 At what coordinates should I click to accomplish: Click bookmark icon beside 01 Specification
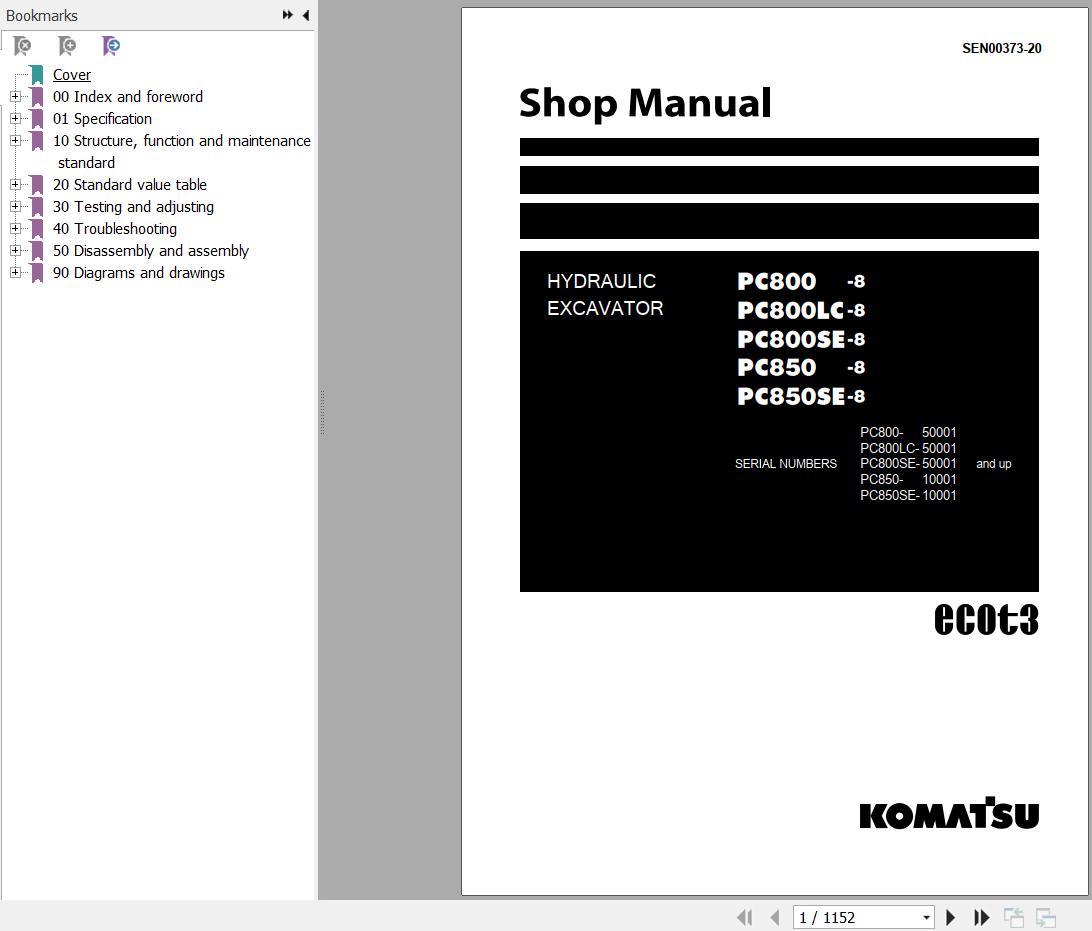[x=37, y=118]
